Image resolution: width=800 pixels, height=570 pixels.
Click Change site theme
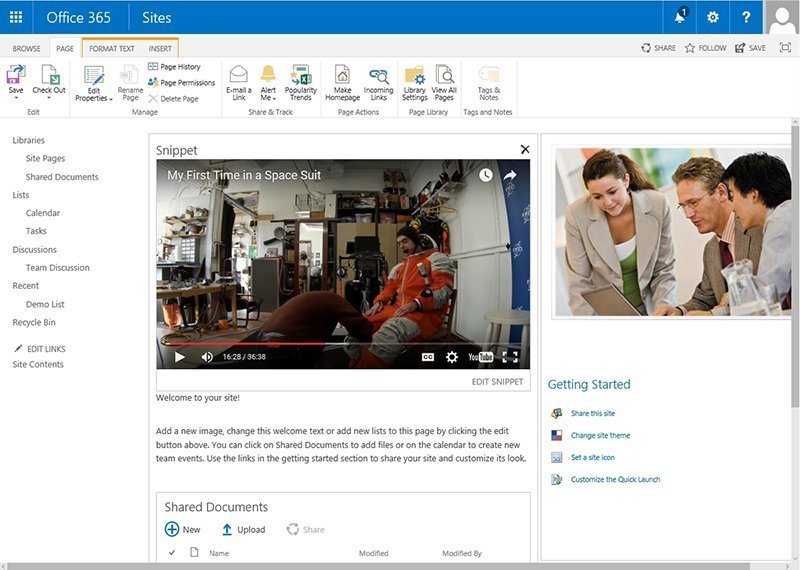tap(601, 435)
